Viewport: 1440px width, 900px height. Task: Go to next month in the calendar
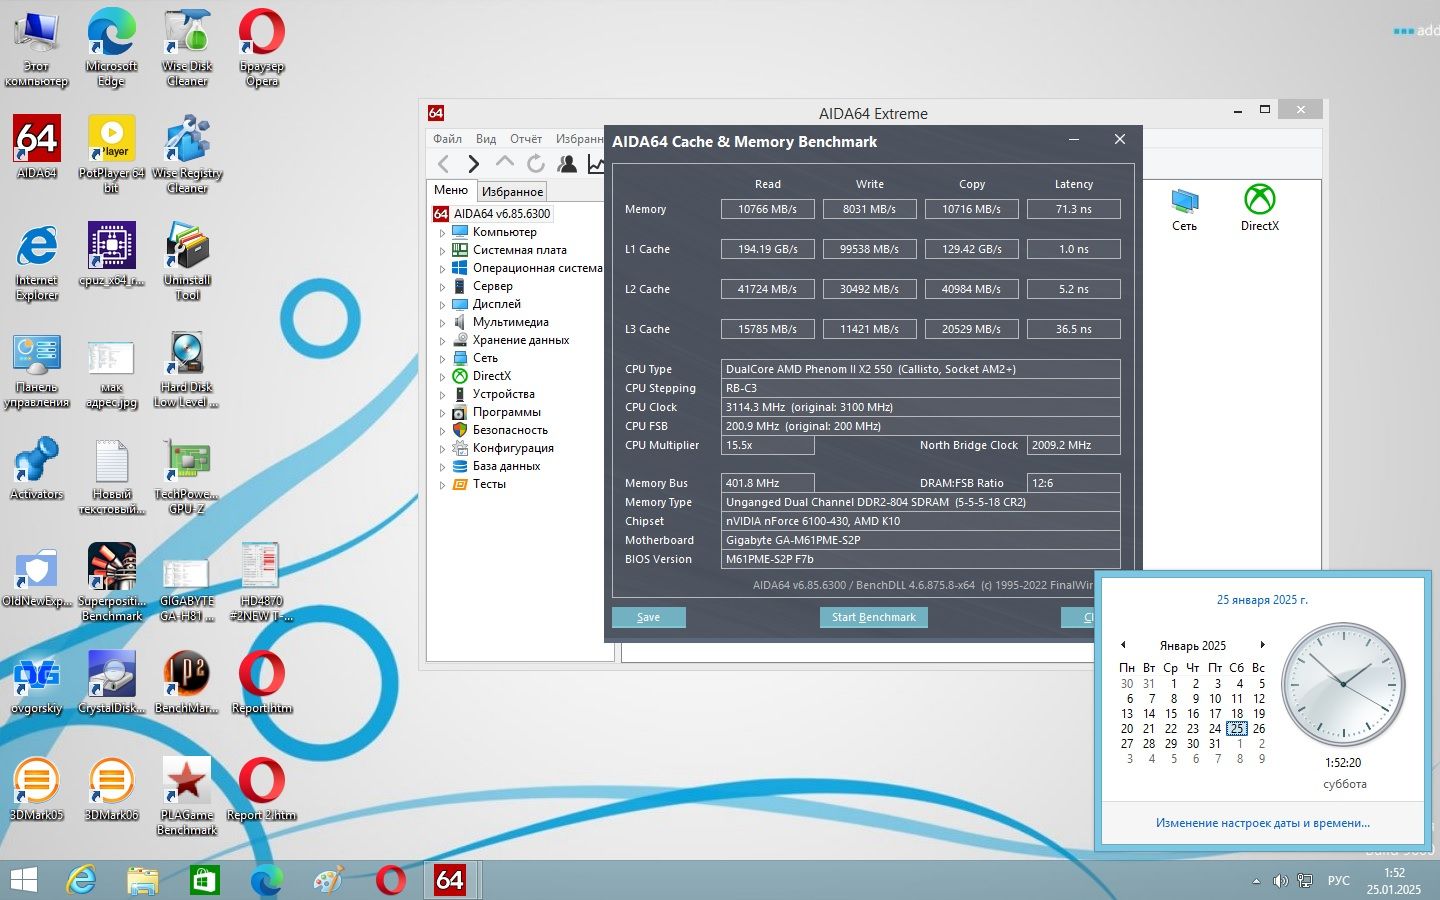point(1263,645)
